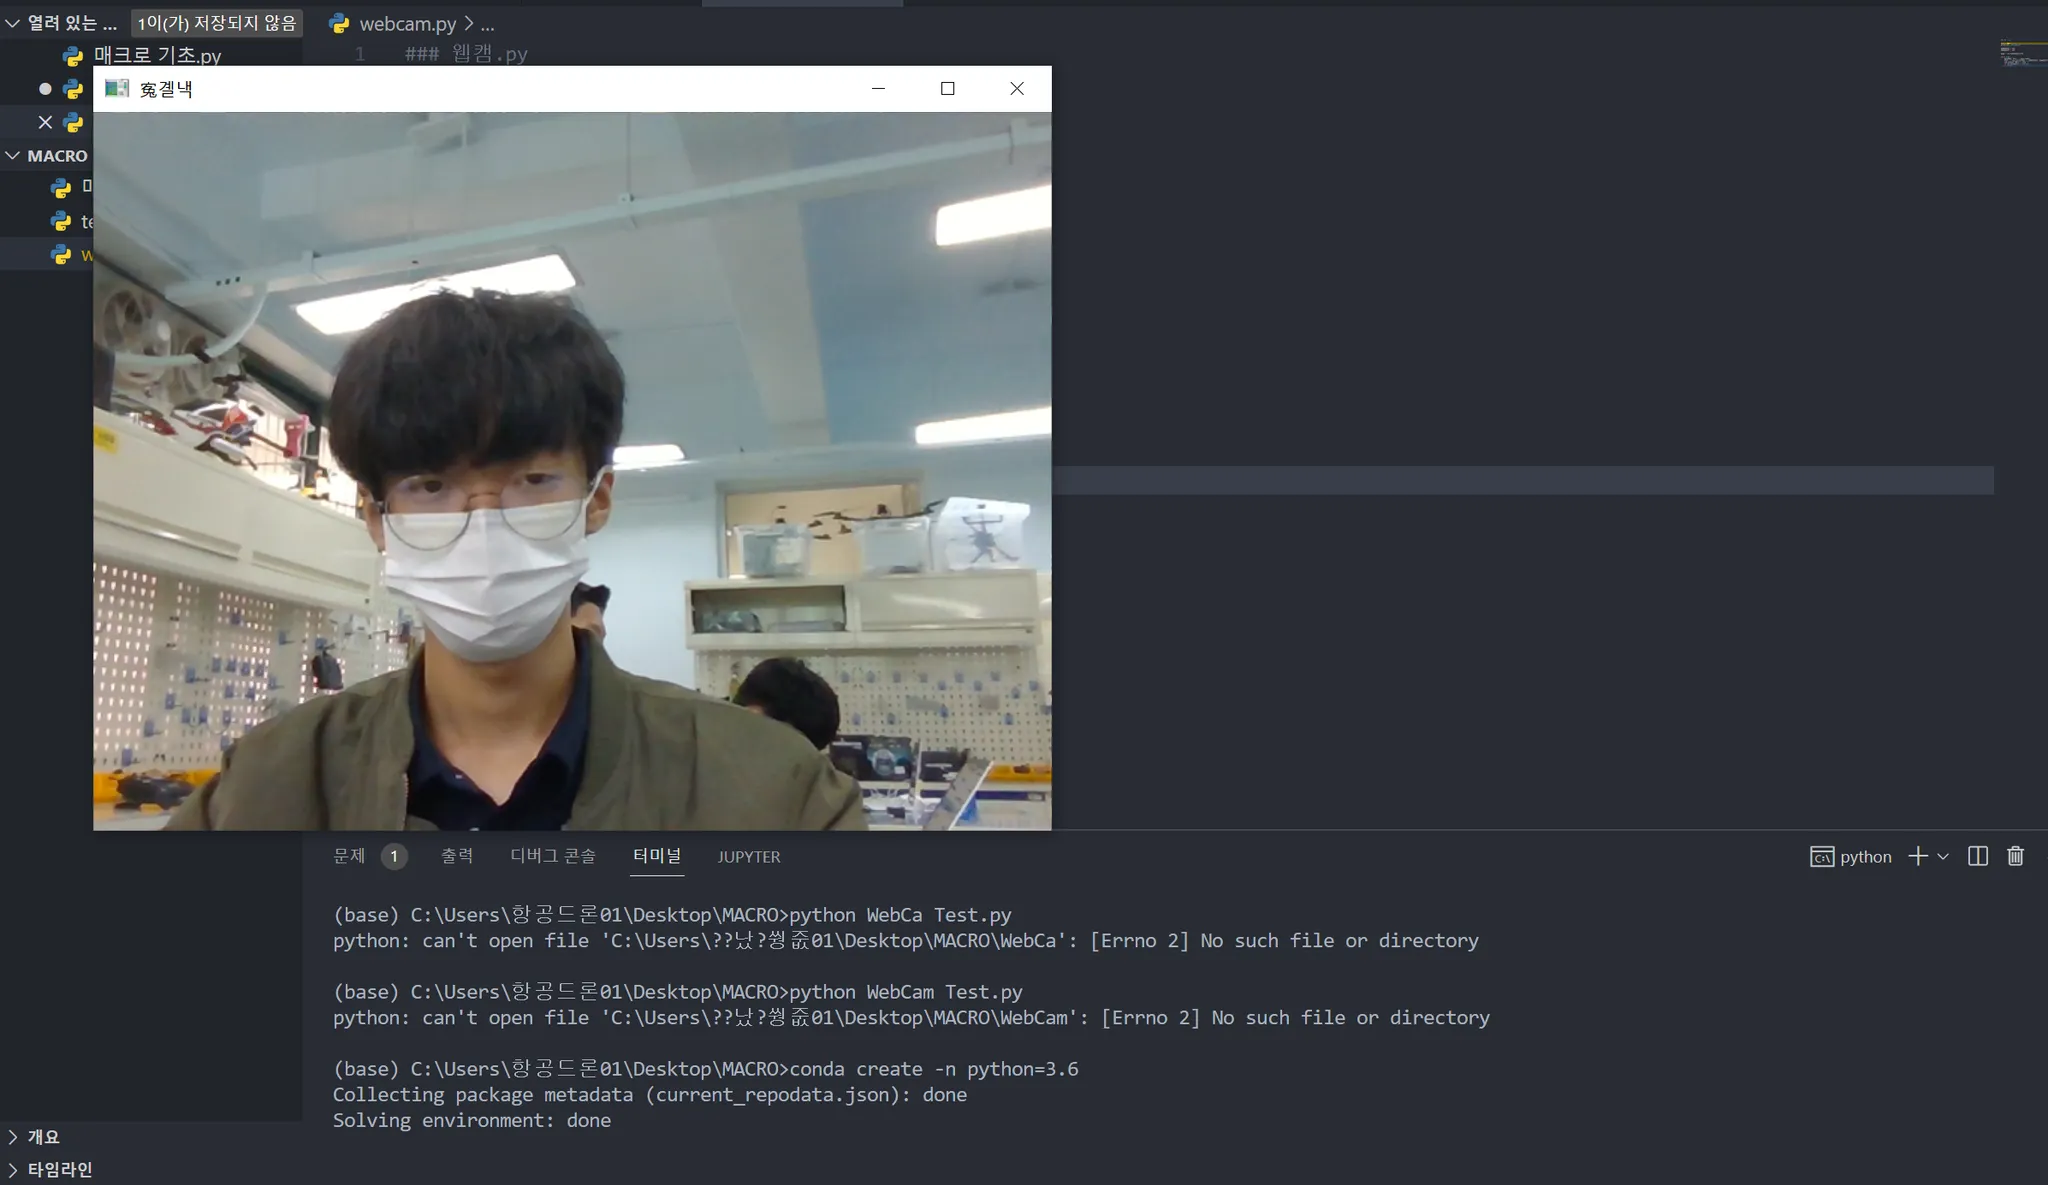Click the python terminal shell icon
Viewport: 2048px width, 1185px height.
[x=1821, y=857]
